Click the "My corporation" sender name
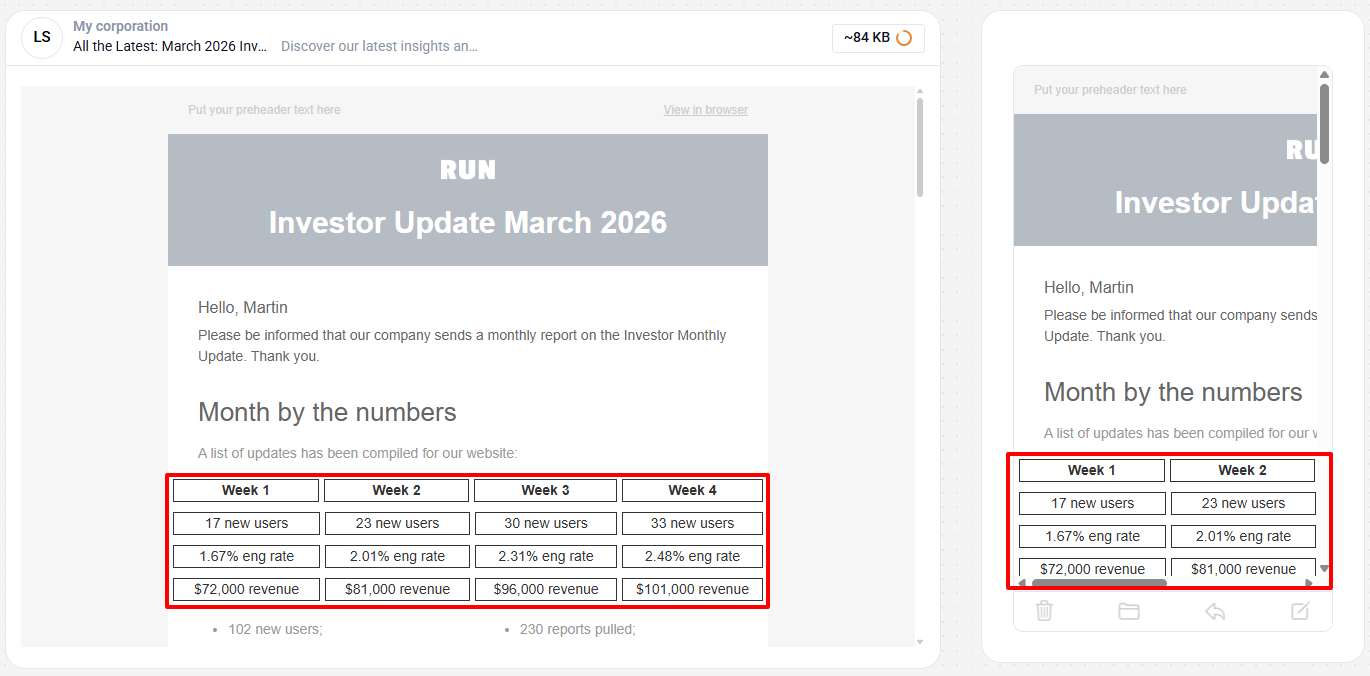1370x676 pixels. coord(120,26)
